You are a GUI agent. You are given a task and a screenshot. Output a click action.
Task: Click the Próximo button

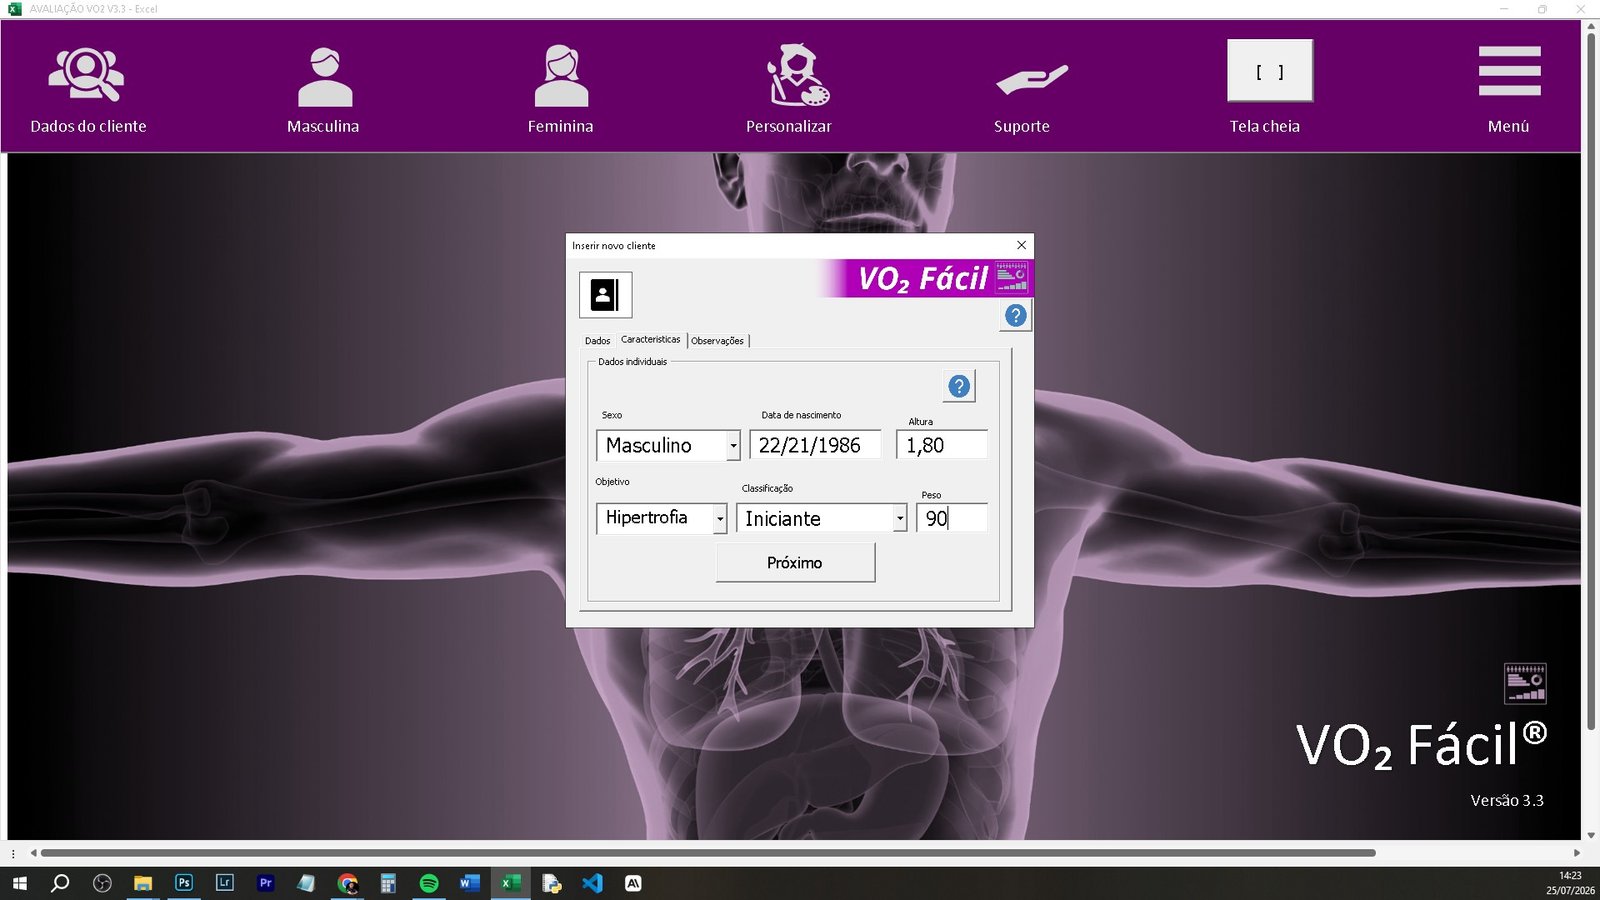pos(795,563)
